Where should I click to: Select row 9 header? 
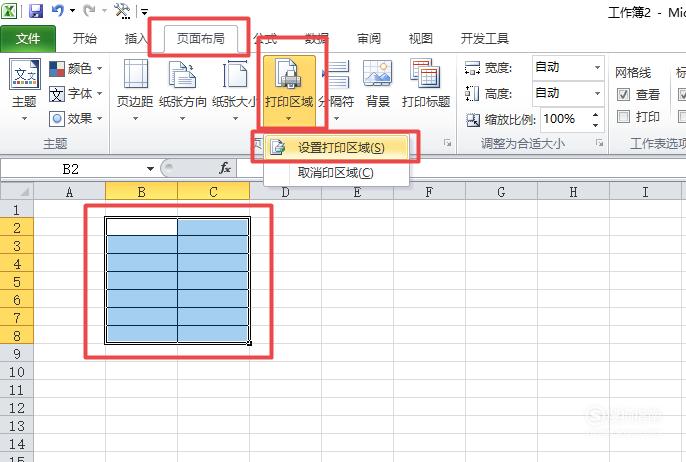click(17, 354)
